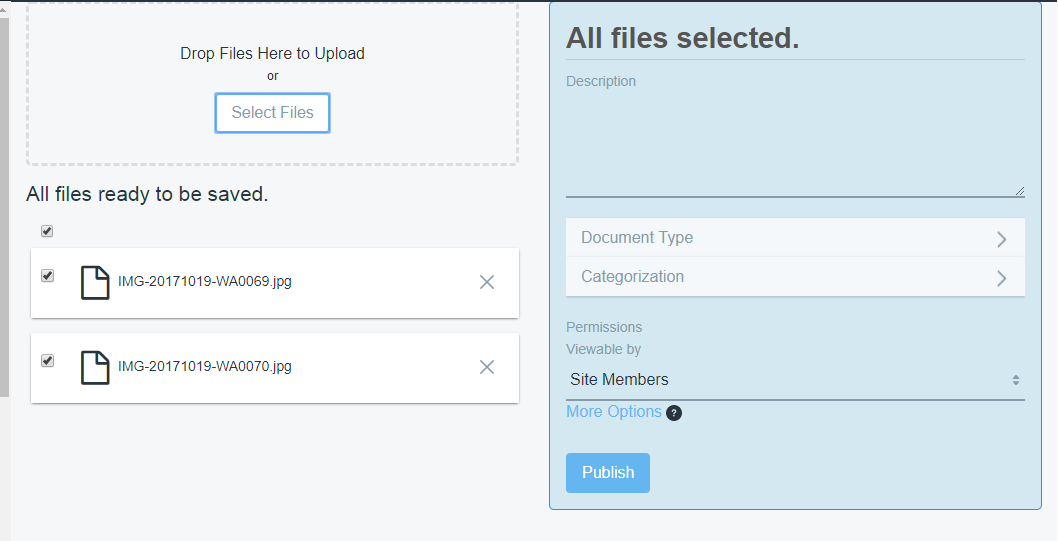Click the Select Files button

click(272, 113)
